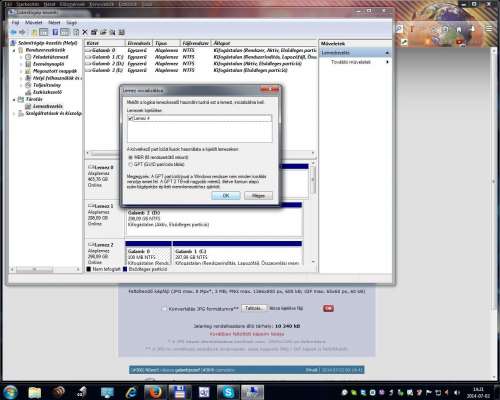
Task: Select the Eseménynapló icon in the tree
Action: coord(28,64)
